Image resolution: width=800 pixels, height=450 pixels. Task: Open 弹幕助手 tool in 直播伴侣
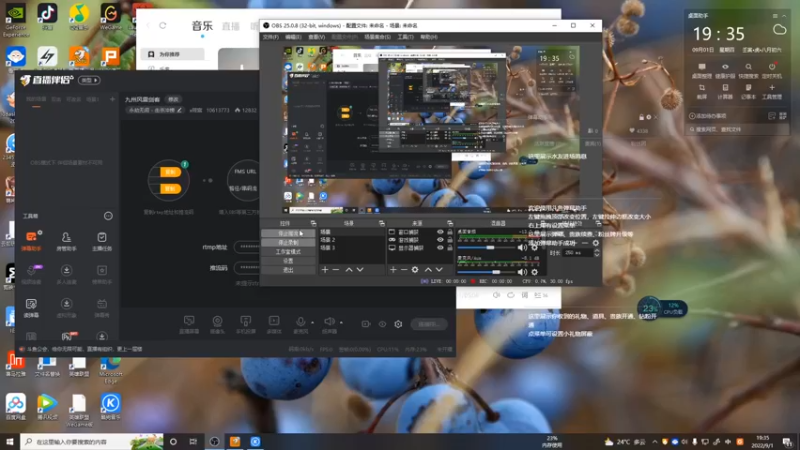(31, 240)
